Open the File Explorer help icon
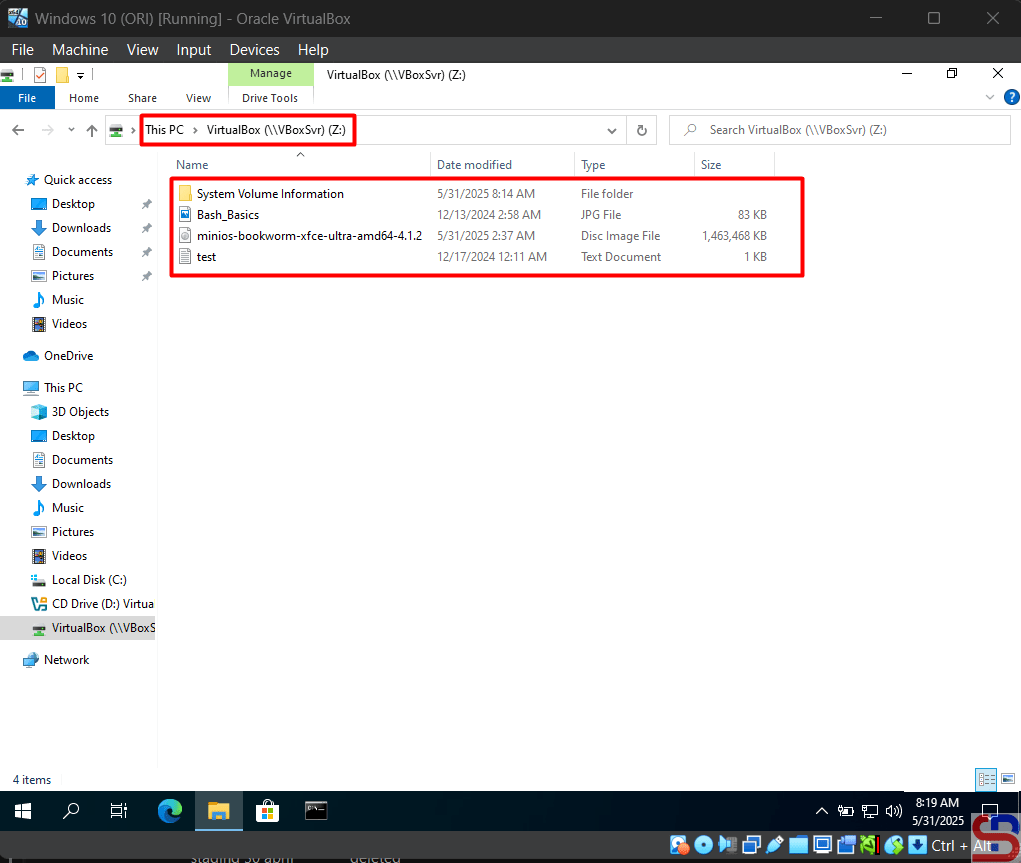This screenshot has width=1021, height=863. (x=1010, y=98)
